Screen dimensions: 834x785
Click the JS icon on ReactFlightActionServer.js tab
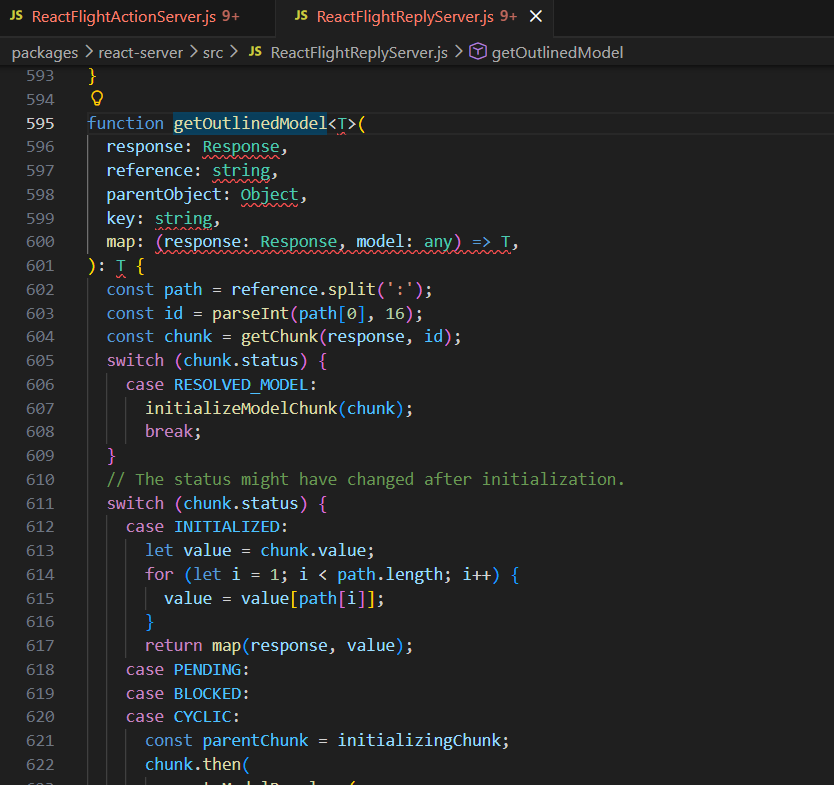(16, 17)
